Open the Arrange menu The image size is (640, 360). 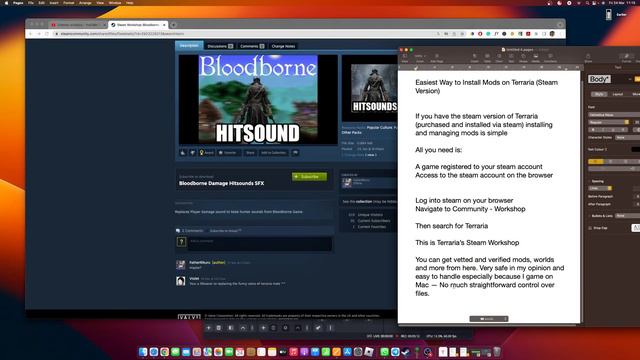tap(85, 3)
